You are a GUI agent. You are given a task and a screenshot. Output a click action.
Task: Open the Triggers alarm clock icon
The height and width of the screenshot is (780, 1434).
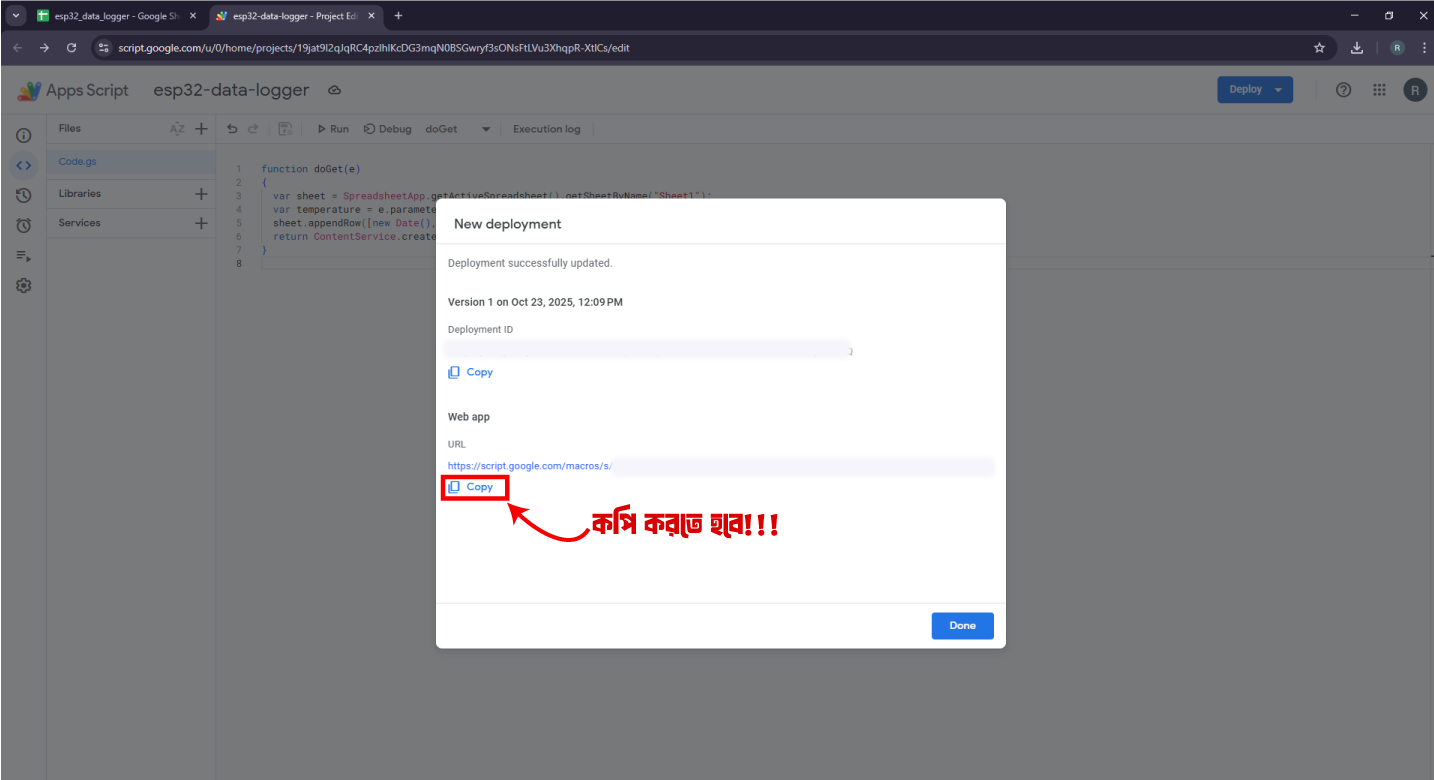tap(24, 226)
